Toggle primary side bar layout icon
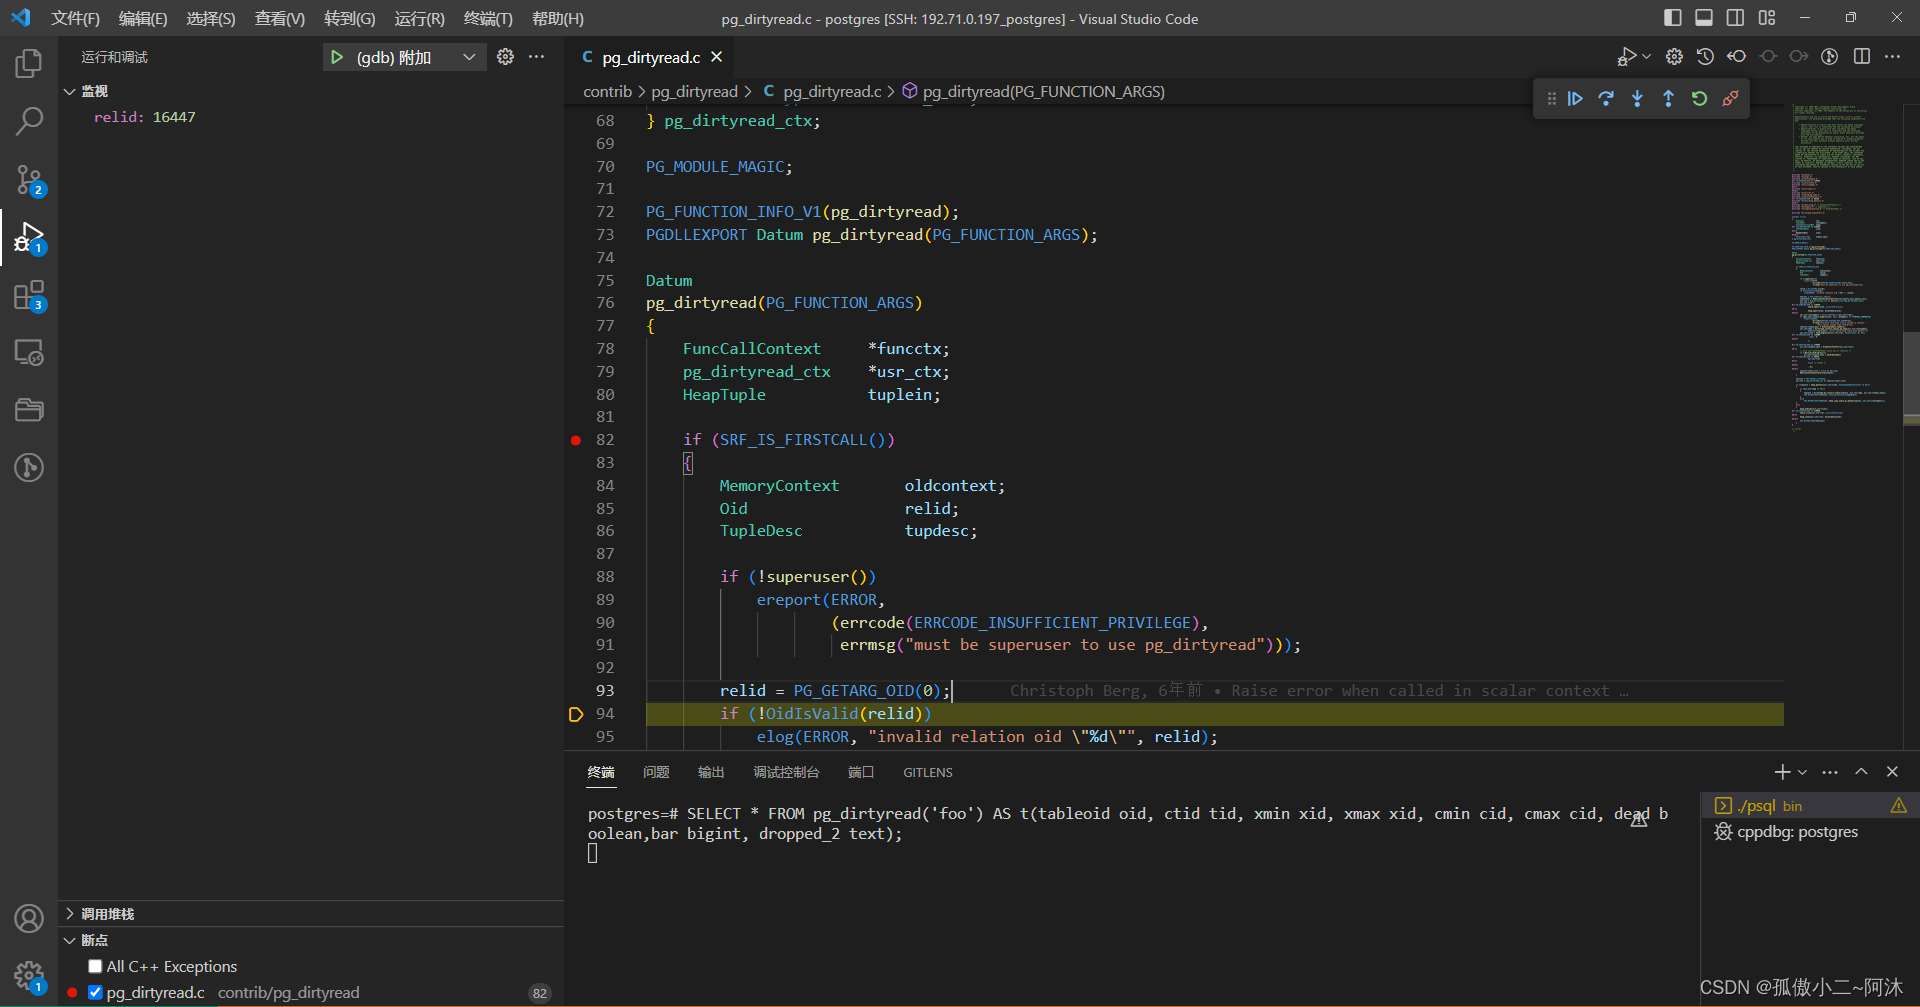1920x1007 pixels. coord(1672,18)
